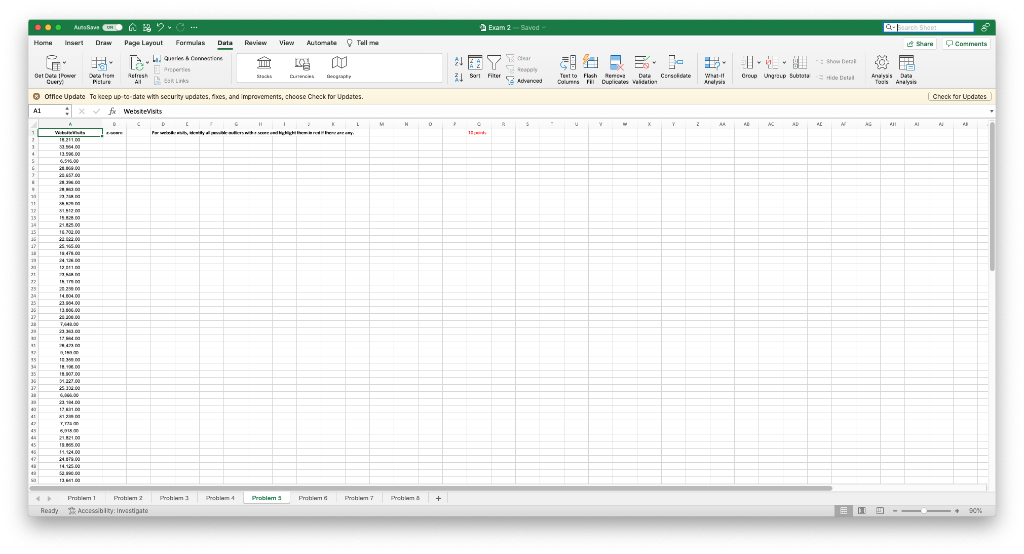Switch to Page Break Preview
The height and width of the screenshot is (554, 1024).
click(880, 511)
